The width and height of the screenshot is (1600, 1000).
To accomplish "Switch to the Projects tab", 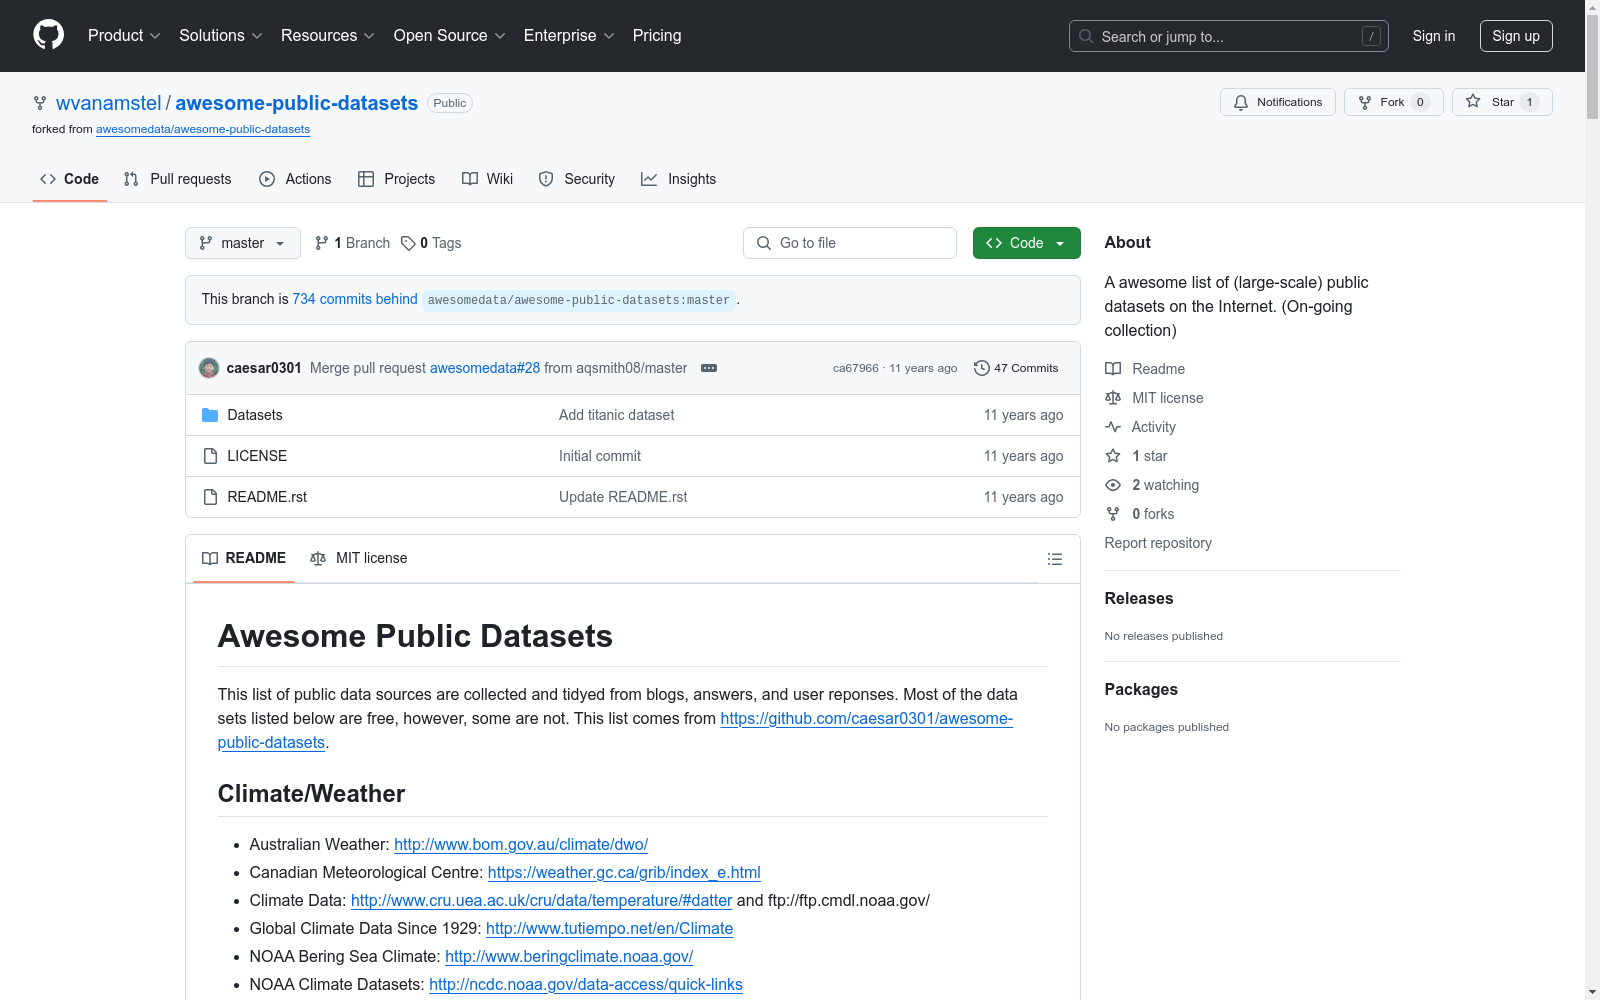I will (x=396, y=179).
